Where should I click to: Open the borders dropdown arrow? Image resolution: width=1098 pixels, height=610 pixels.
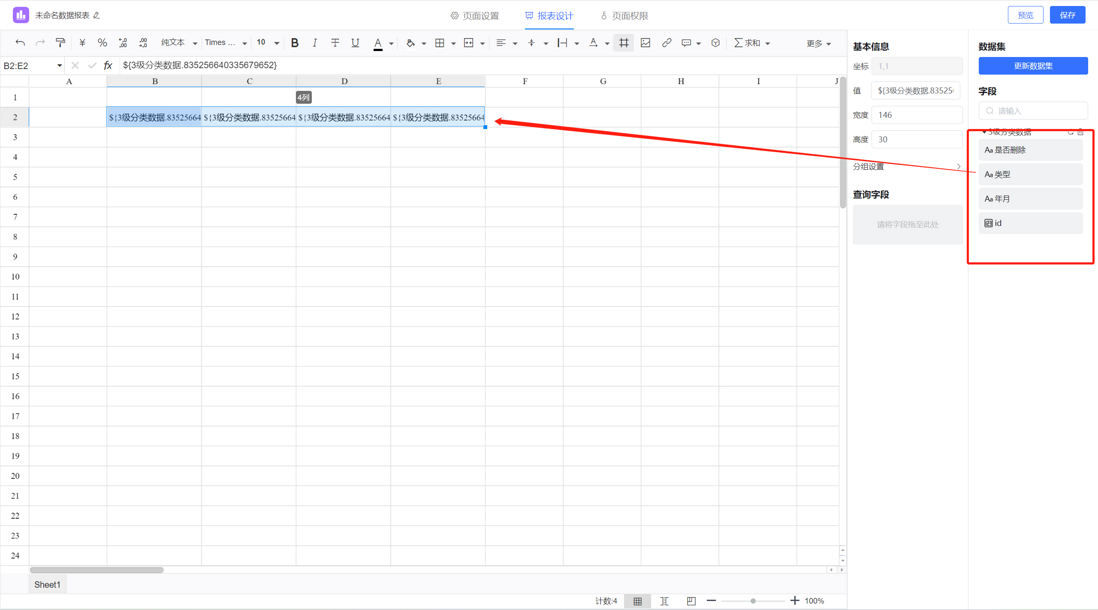pos(453,43)
